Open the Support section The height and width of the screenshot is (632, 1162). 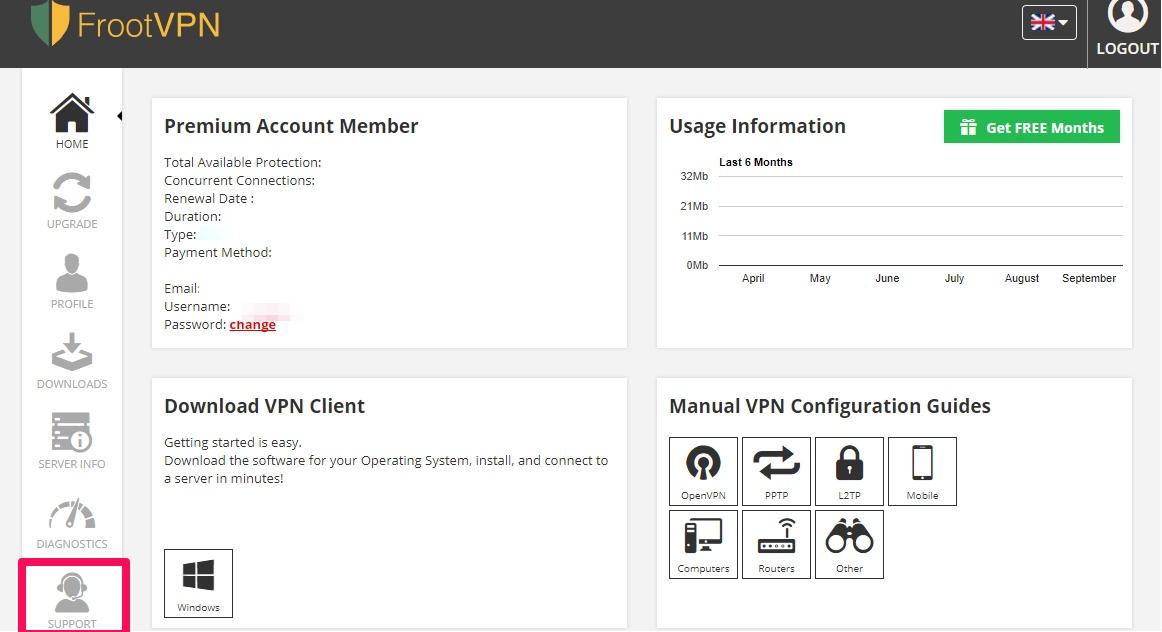click(x=72, y=601)
